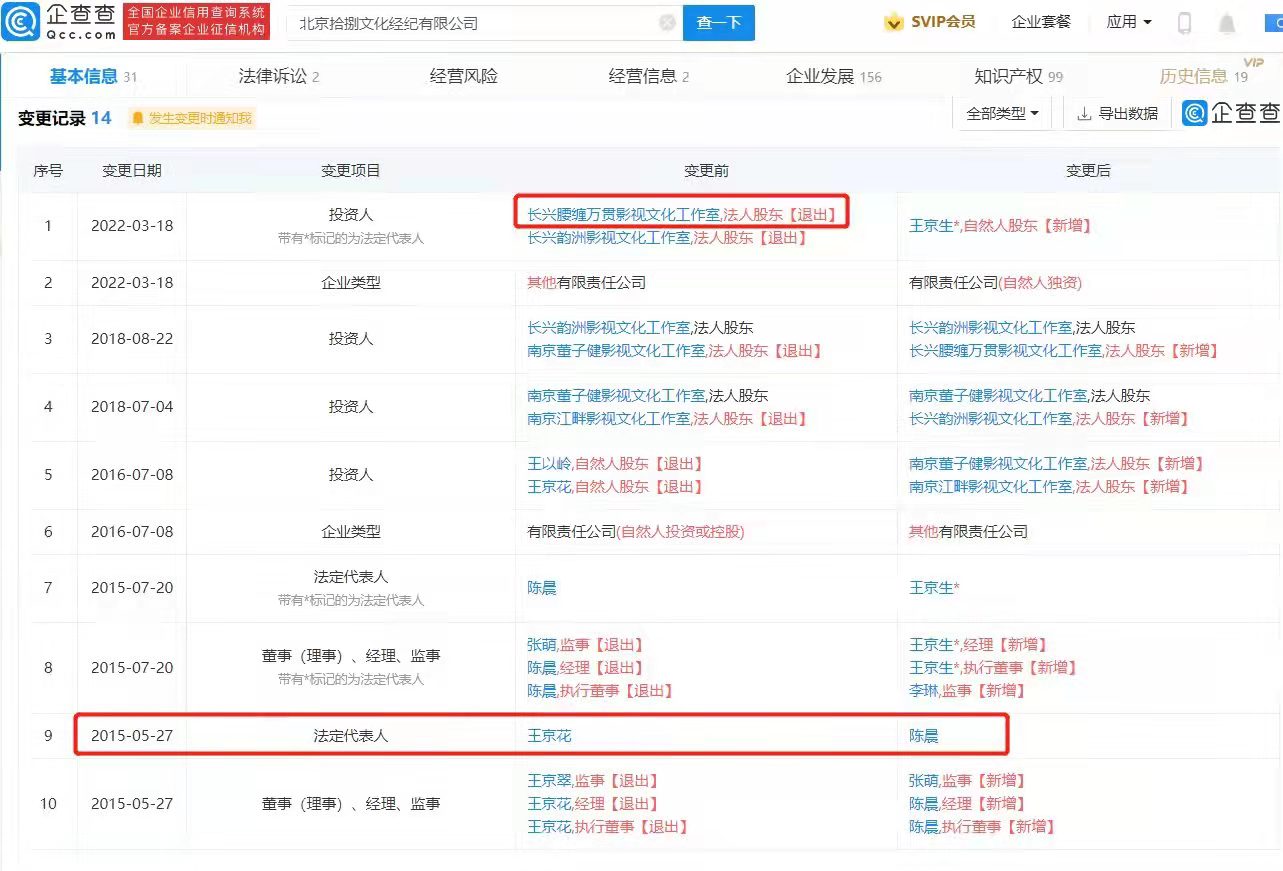Select date 2015-07-20 in row 7
1283x871 pixels.
point(132,588)
